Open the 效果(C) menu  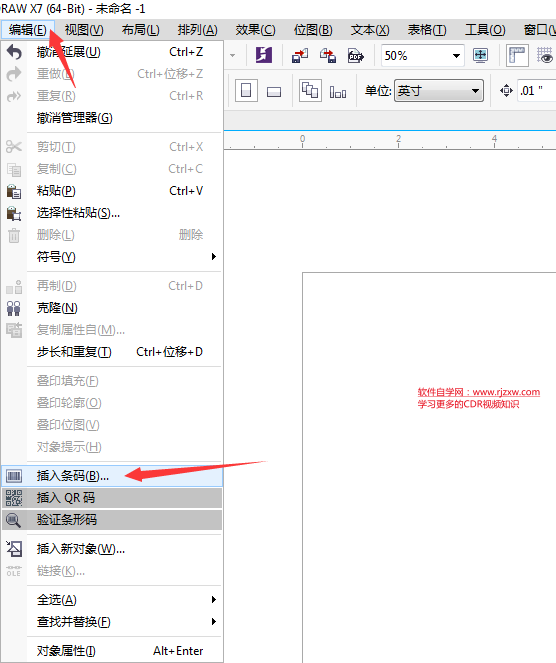(x=255, y=30)
